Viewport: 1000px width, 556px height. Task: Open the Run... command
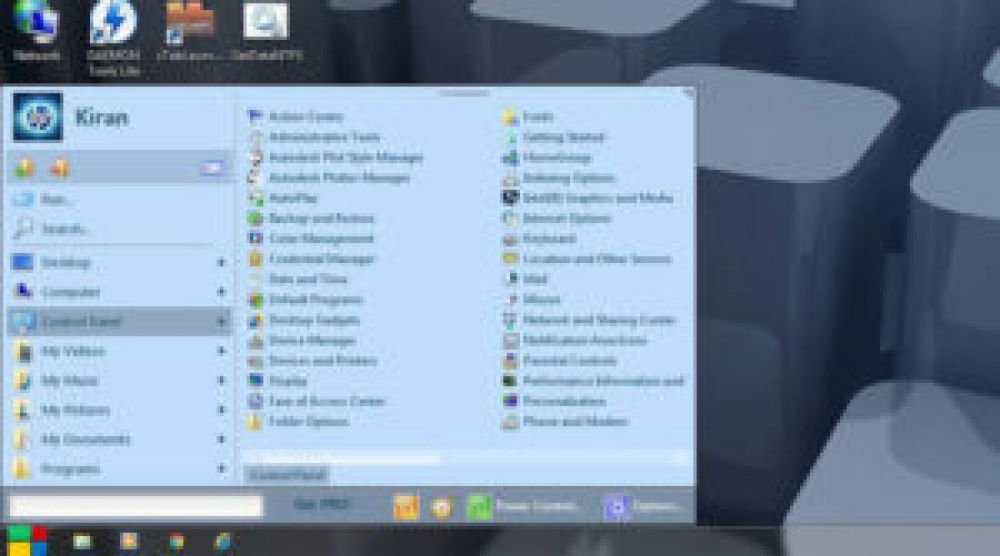coord(119,200)
